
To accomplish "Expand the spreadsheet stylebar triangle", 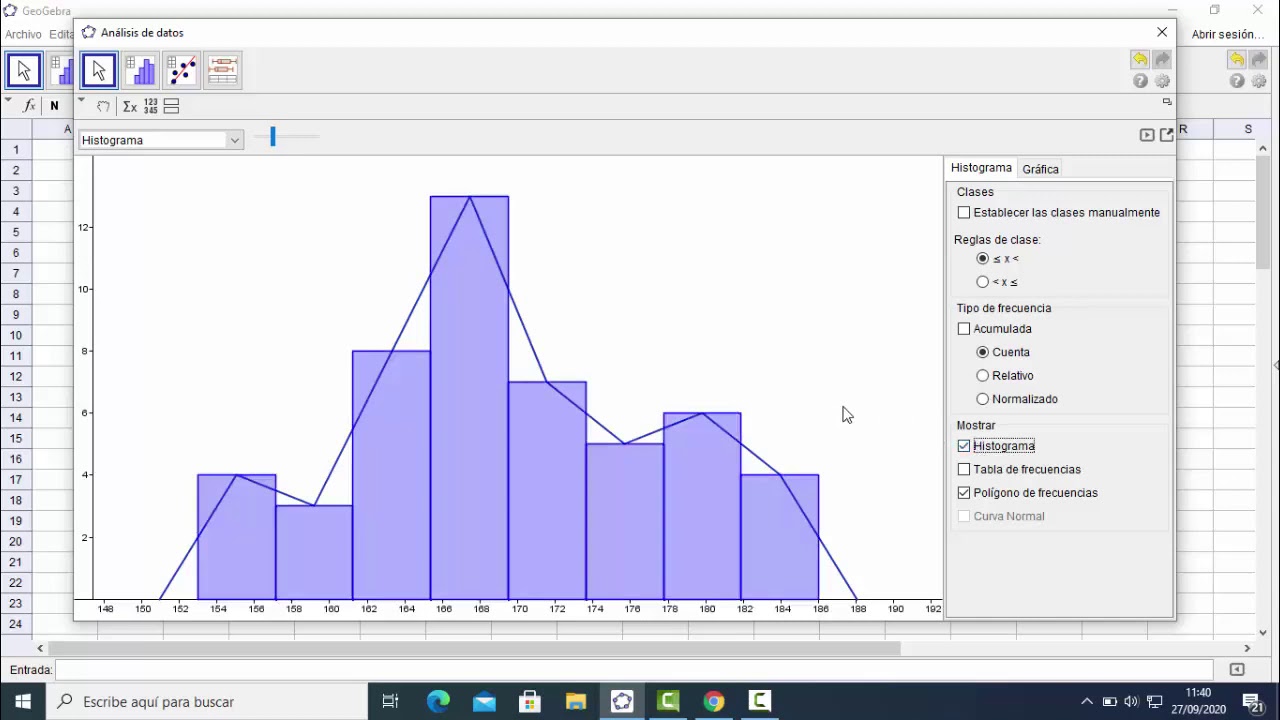I will point(8,100).
